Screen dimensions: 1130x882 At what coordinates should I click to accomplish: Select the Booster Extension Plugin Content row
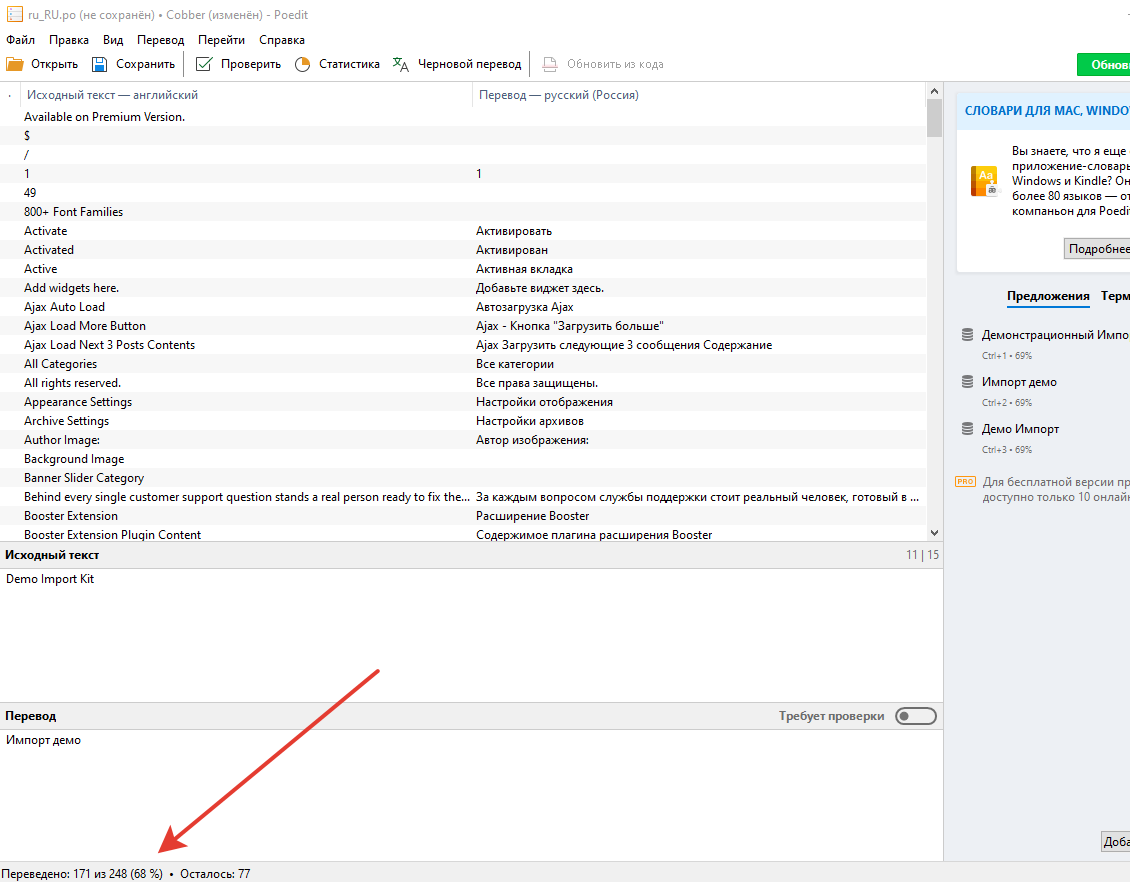(x=463, y=534)
